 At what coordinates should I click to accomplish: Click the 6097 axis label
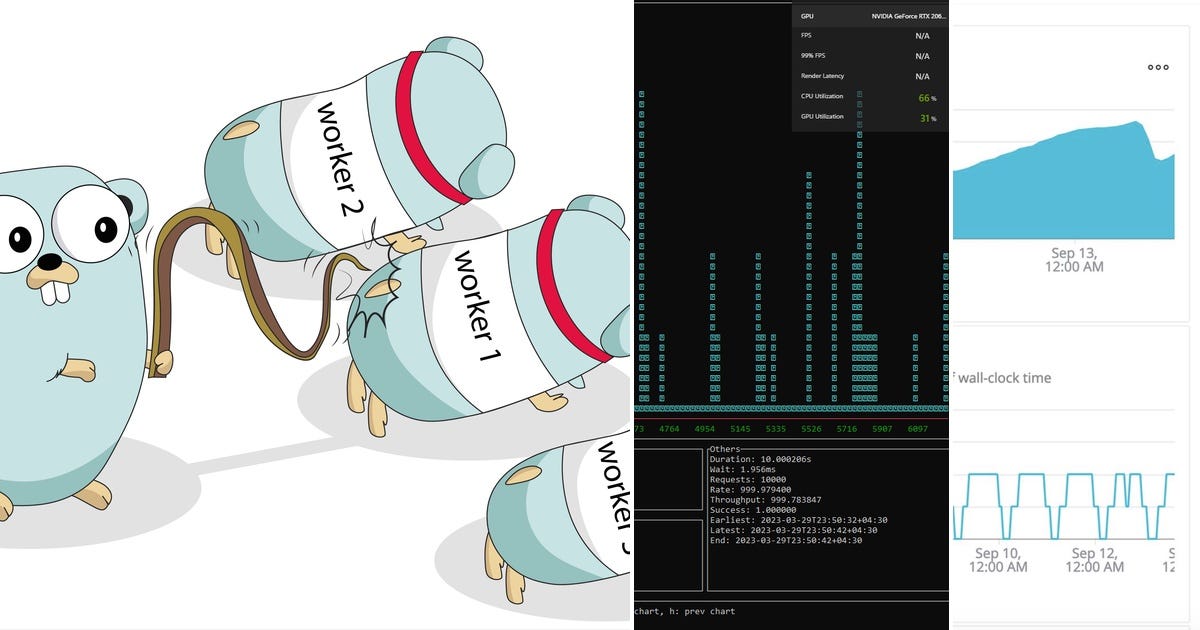click(917, 429)
